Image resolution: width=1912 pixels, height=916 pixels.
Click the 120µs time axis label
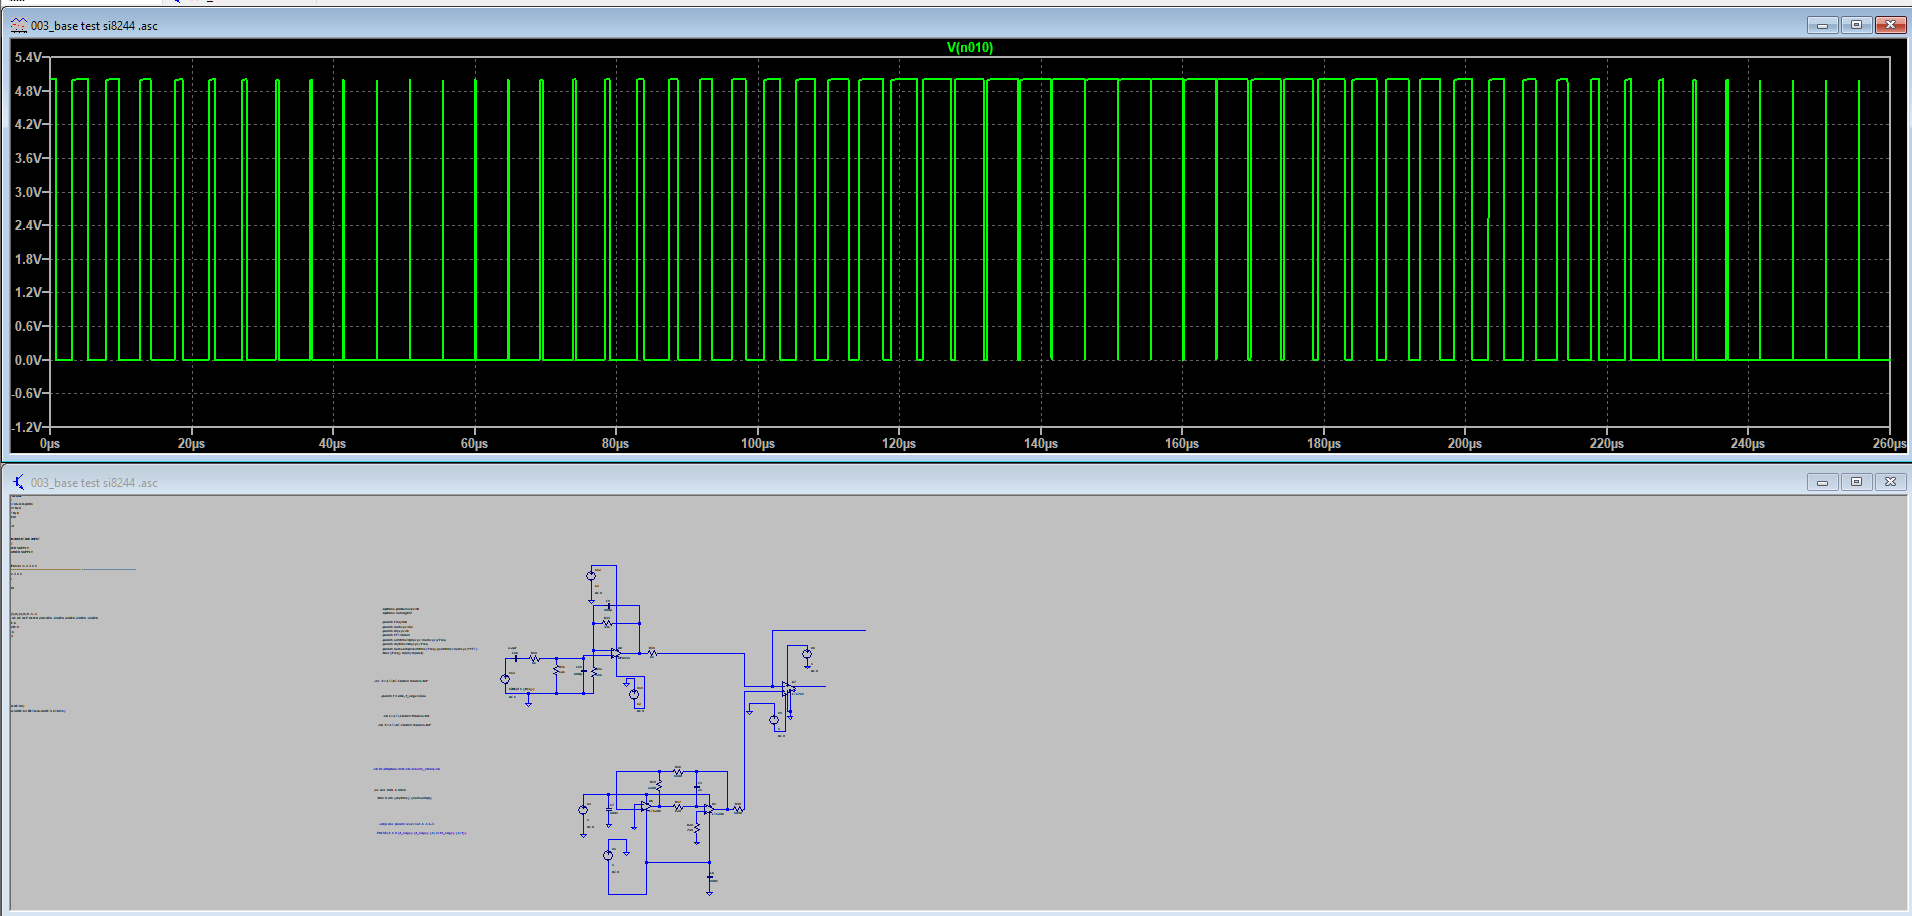[x=899, y=443]
